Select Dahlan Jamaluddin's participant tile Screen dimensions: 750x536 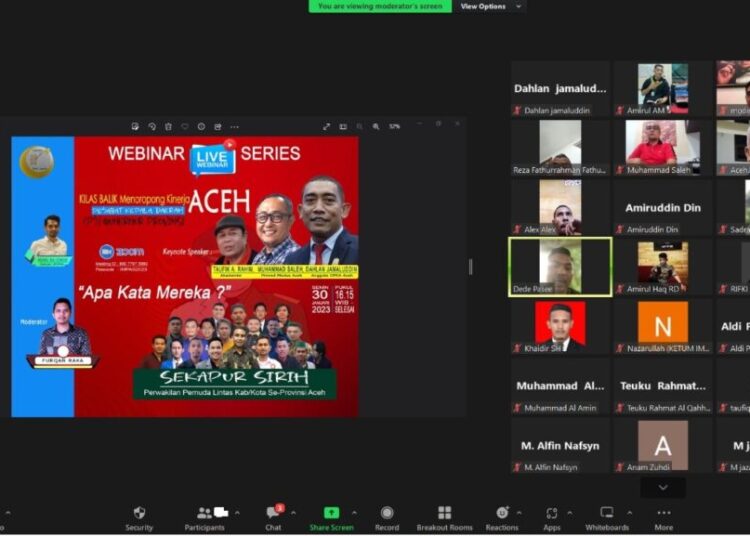pos(560,88)
